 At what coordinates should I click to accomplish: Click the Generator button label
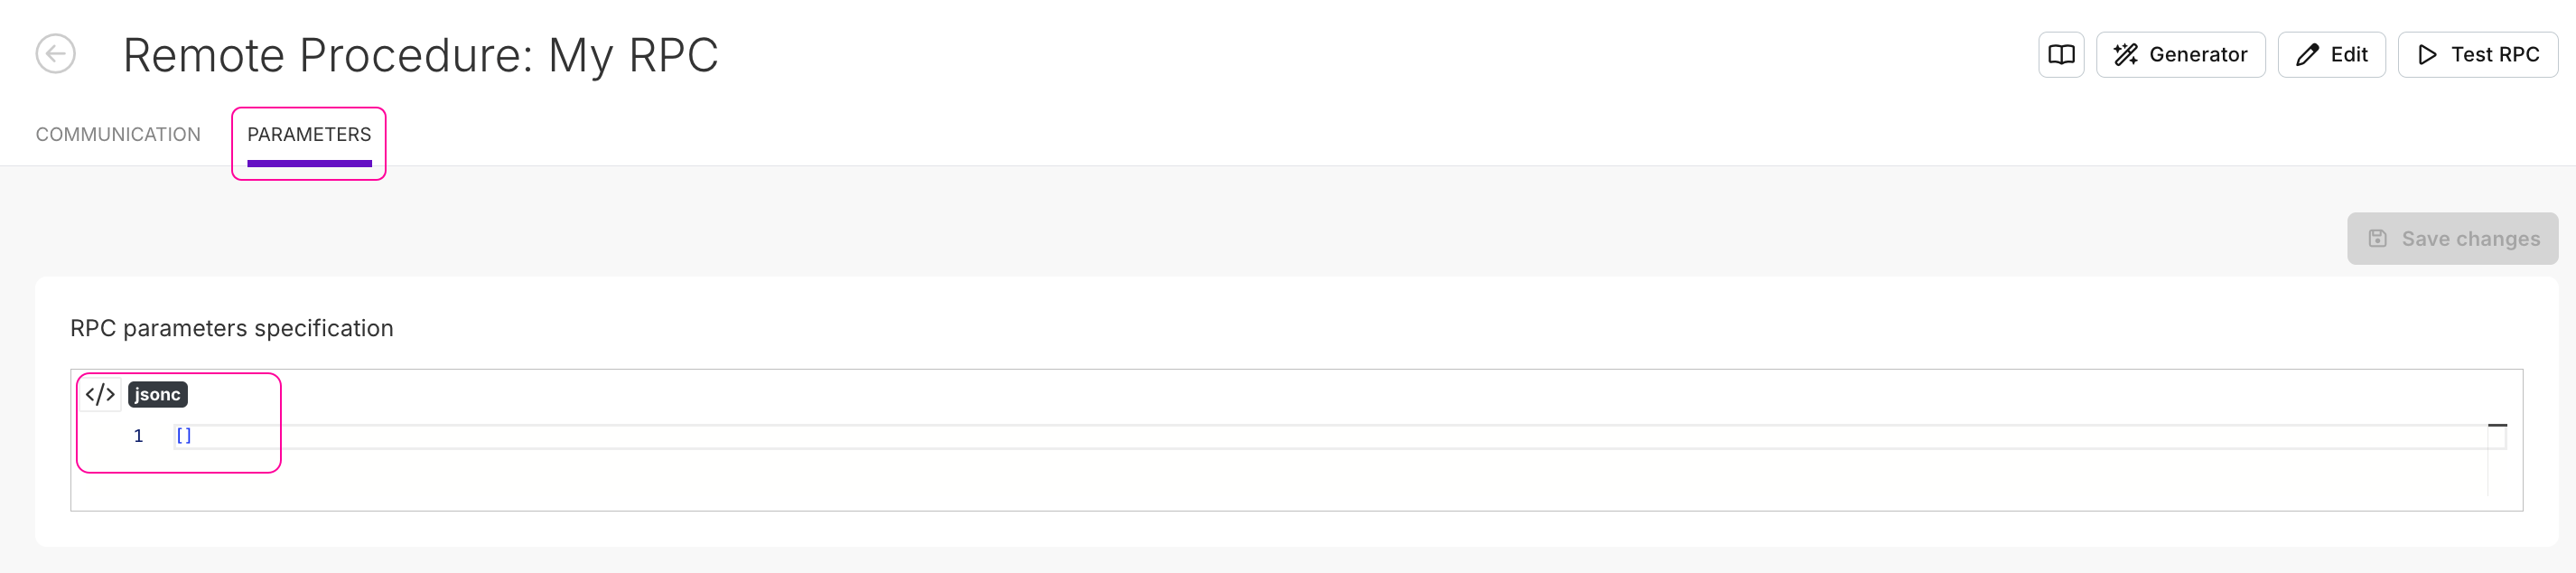click(2198, 55)
